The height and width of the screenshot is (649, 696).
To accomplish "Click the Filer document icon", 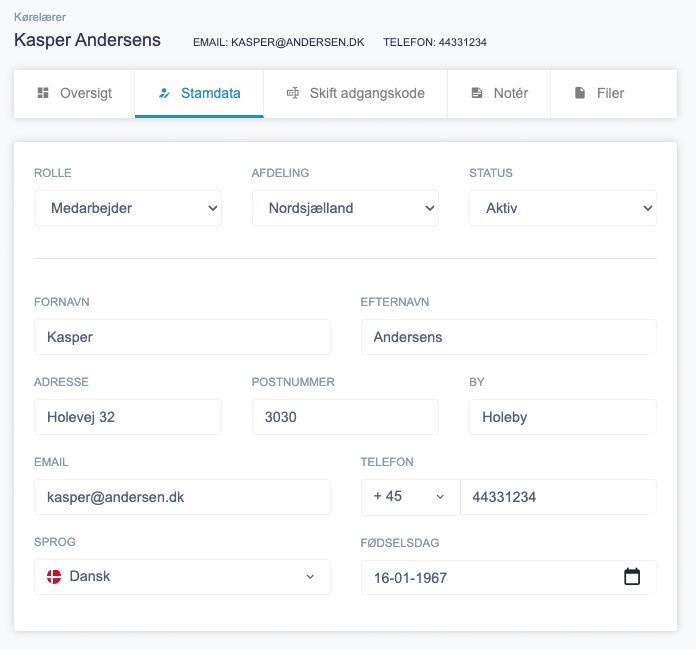I will [580, 93].
